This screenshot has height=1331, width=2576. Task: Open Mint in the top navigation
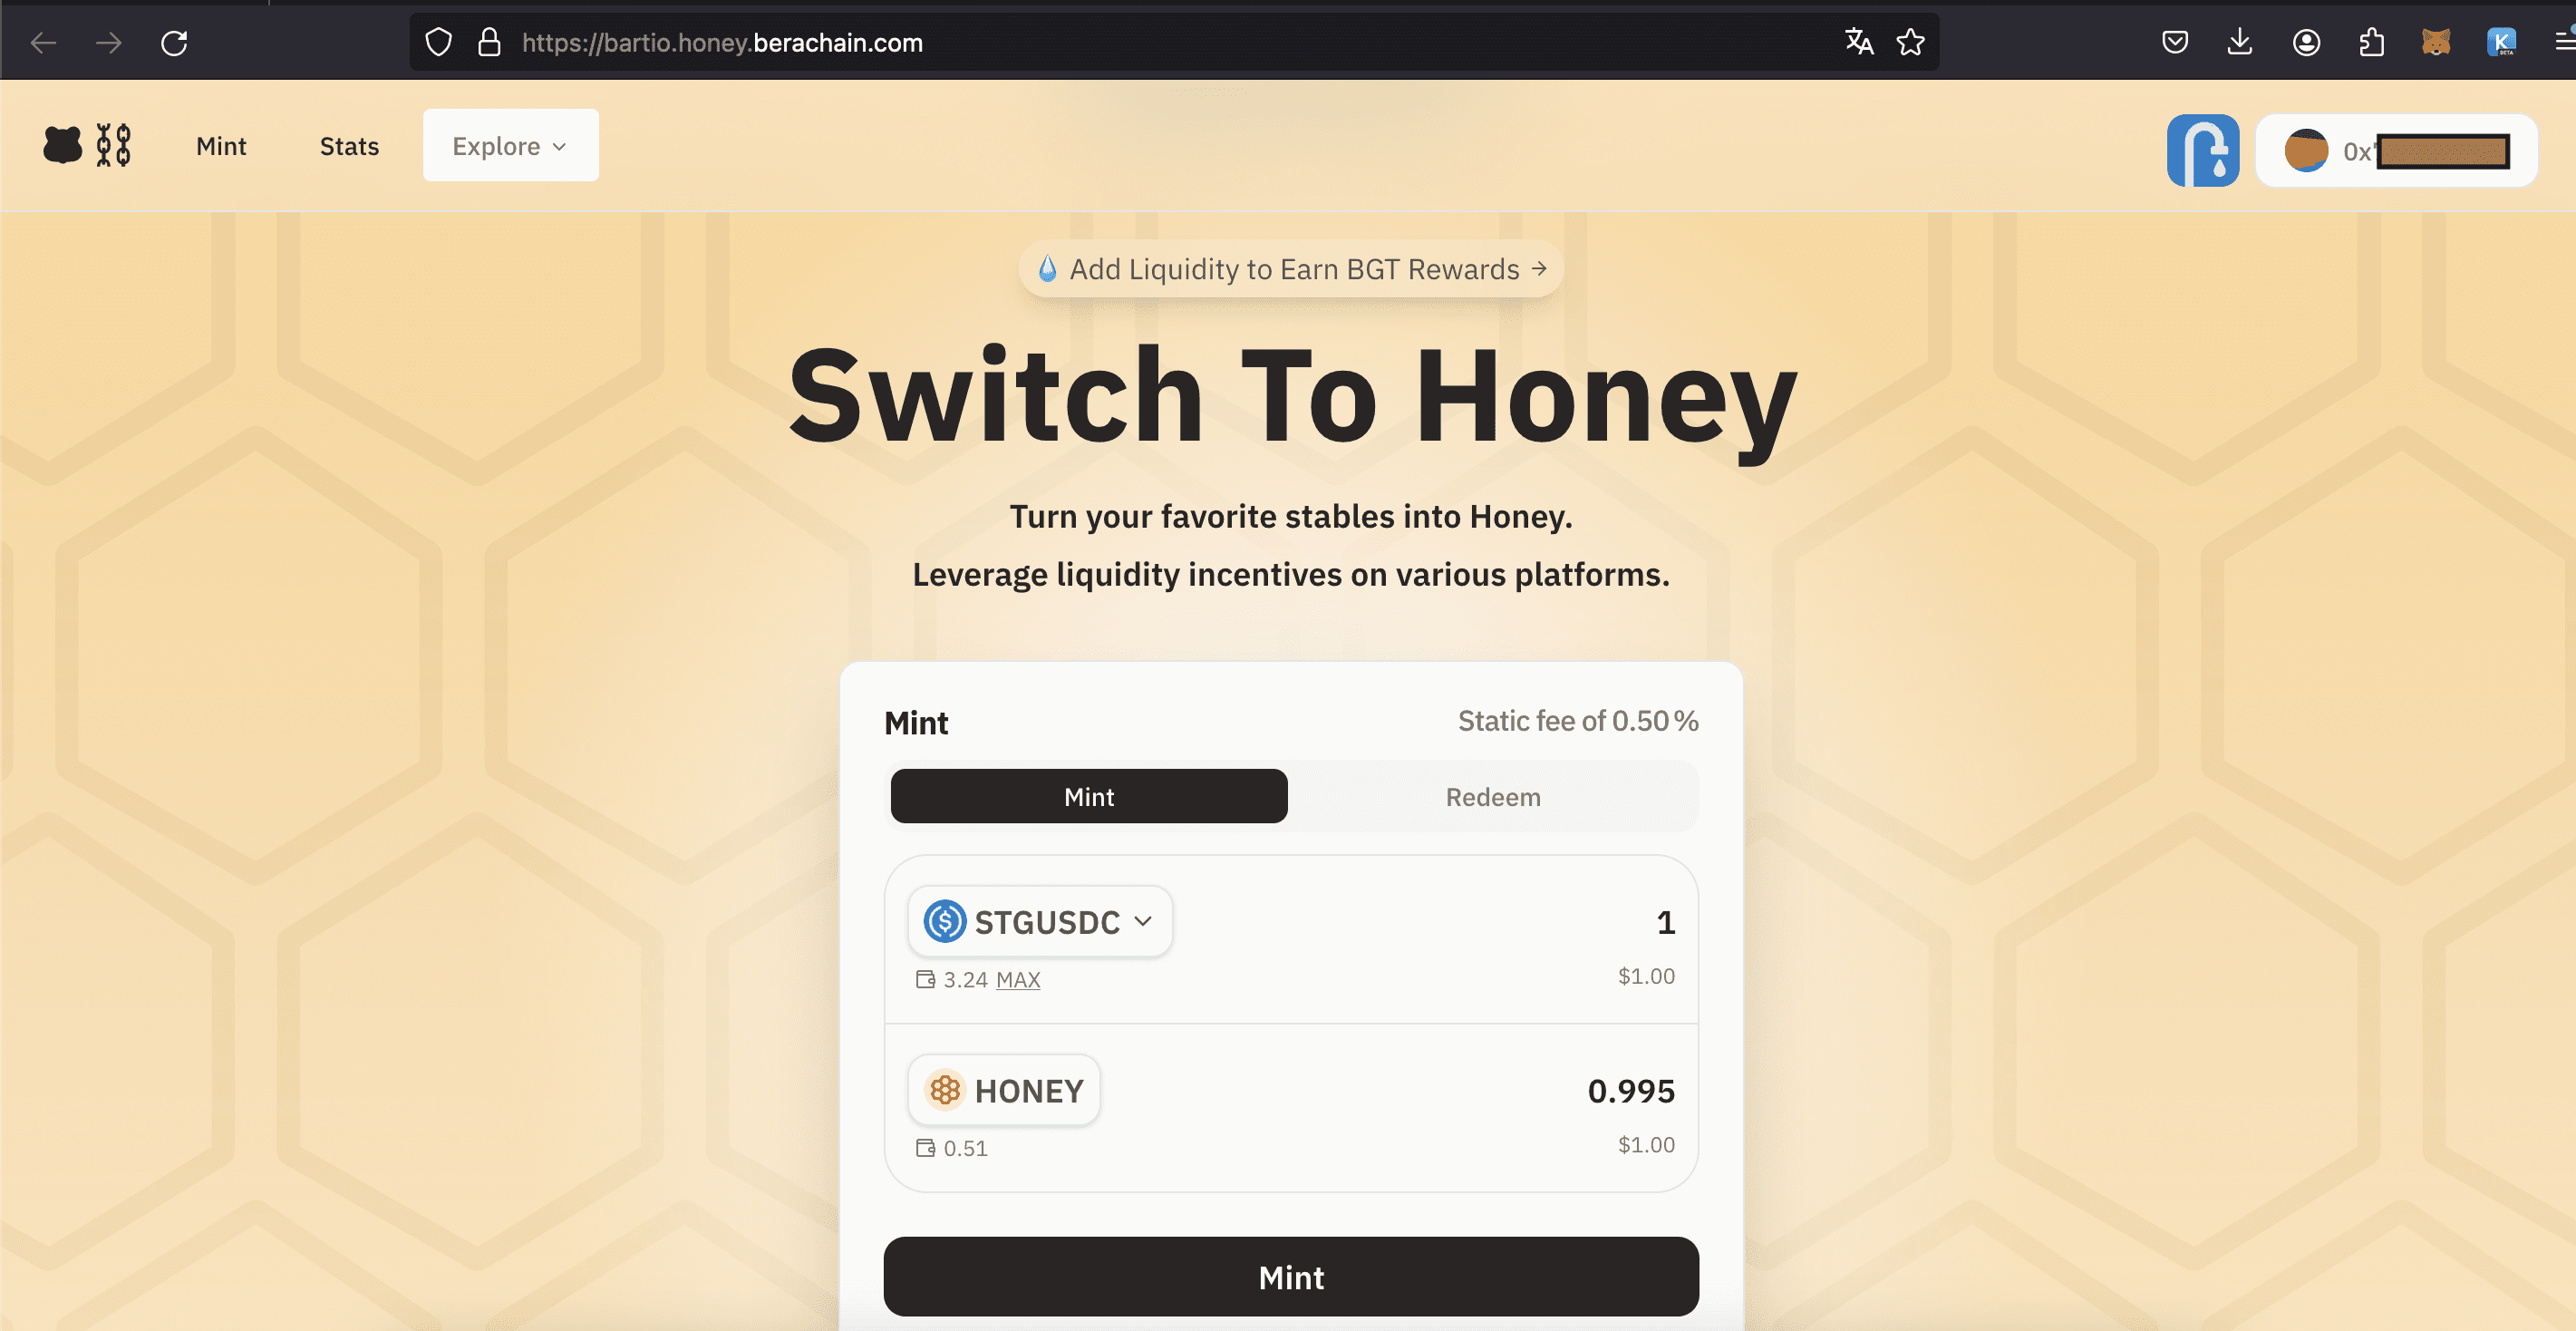click(221, 146)
